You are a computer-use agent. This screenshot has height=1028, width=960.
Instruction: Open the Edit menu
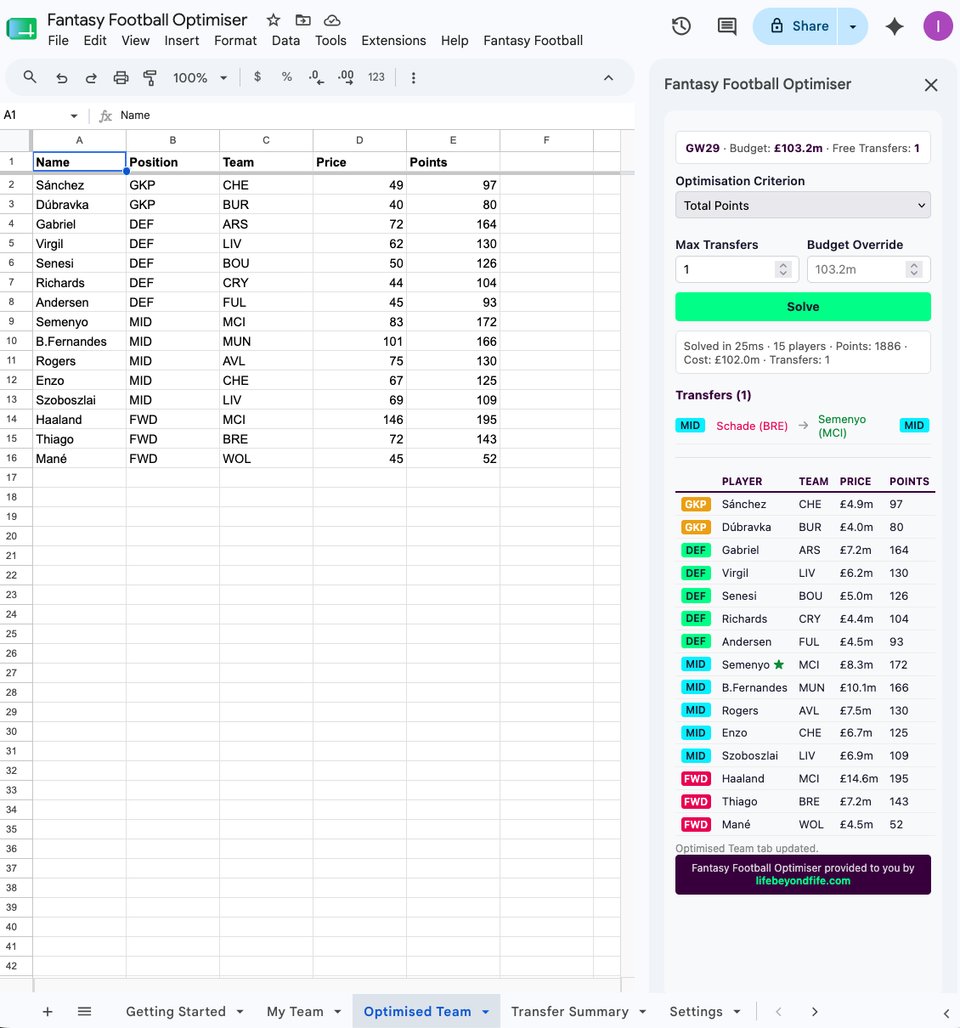point(95,41)
